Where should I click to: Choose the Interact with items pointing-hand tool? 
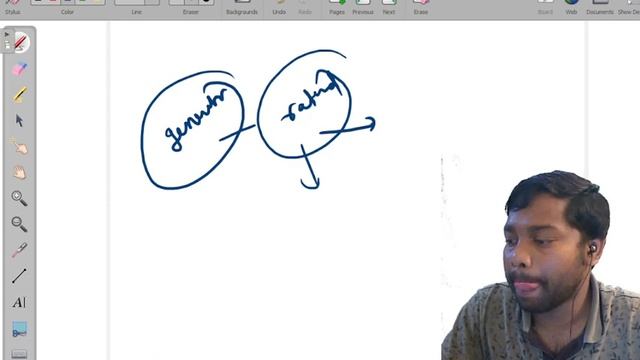click(x=20, y=147)
